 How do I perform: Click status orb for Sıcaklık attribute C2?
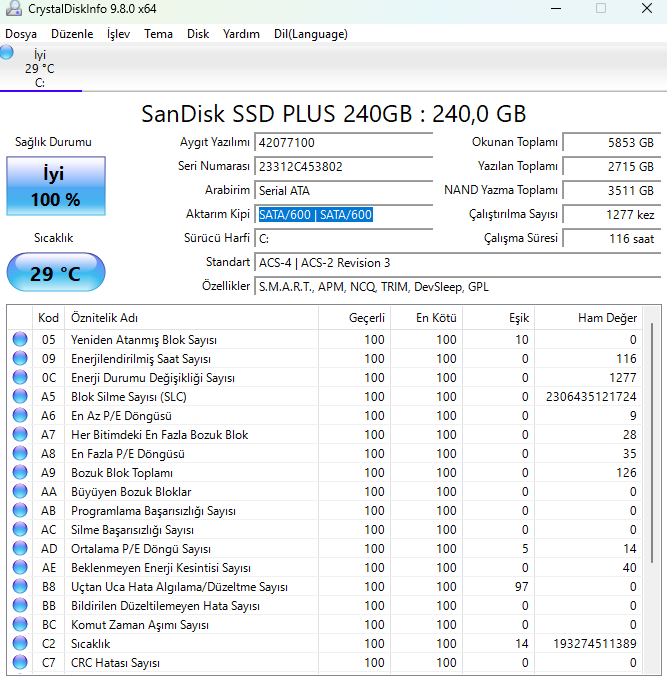(20, 643)
